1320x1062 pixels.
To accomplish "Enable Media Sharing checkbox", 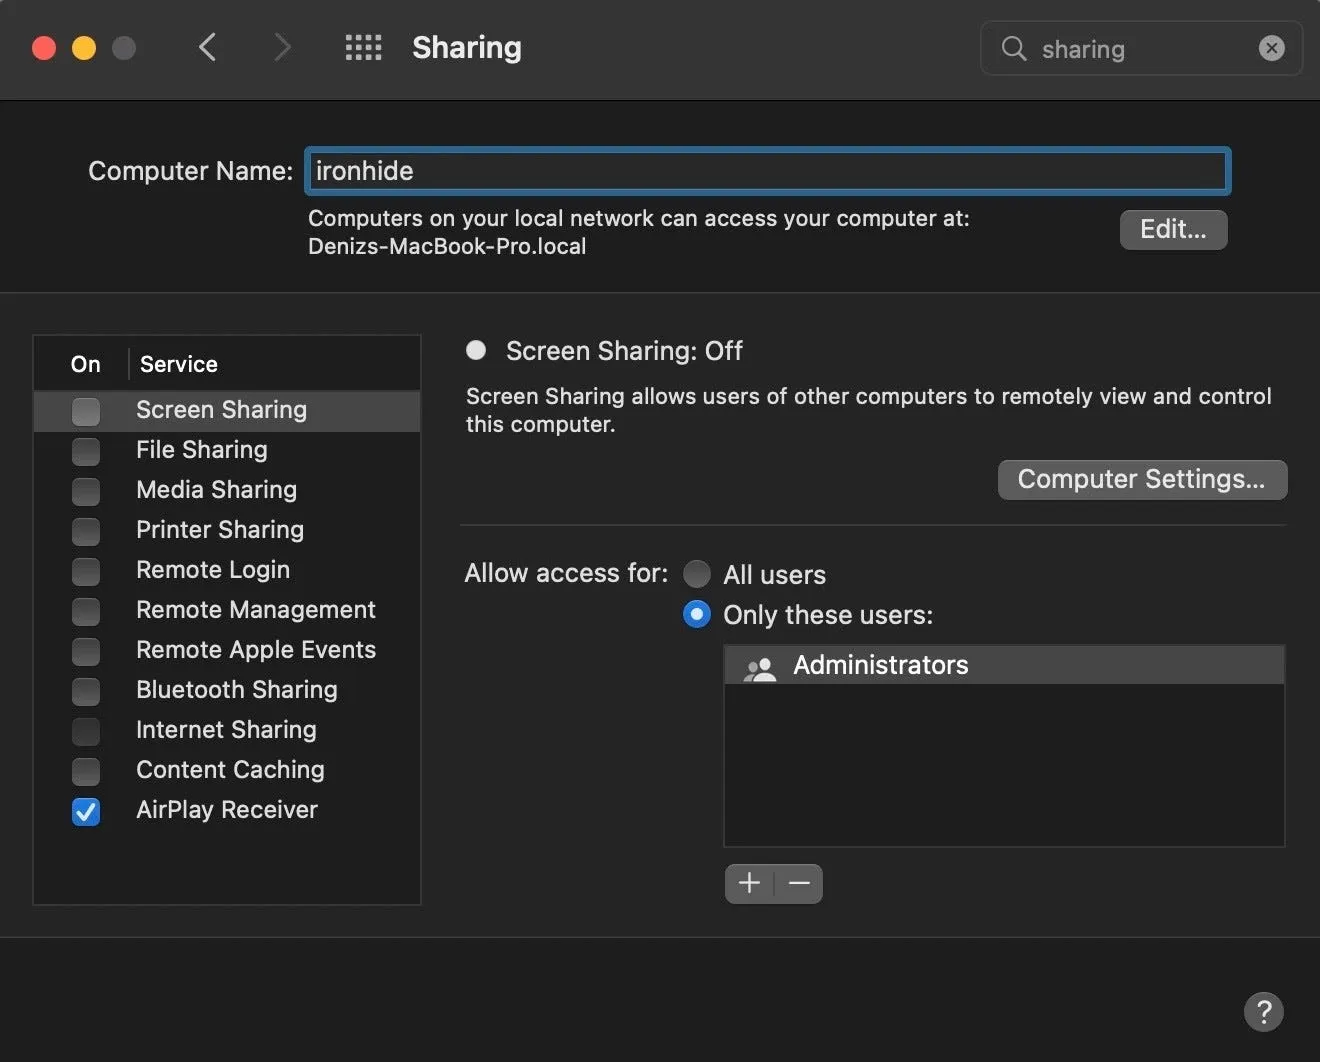I will tap(86, 491).
